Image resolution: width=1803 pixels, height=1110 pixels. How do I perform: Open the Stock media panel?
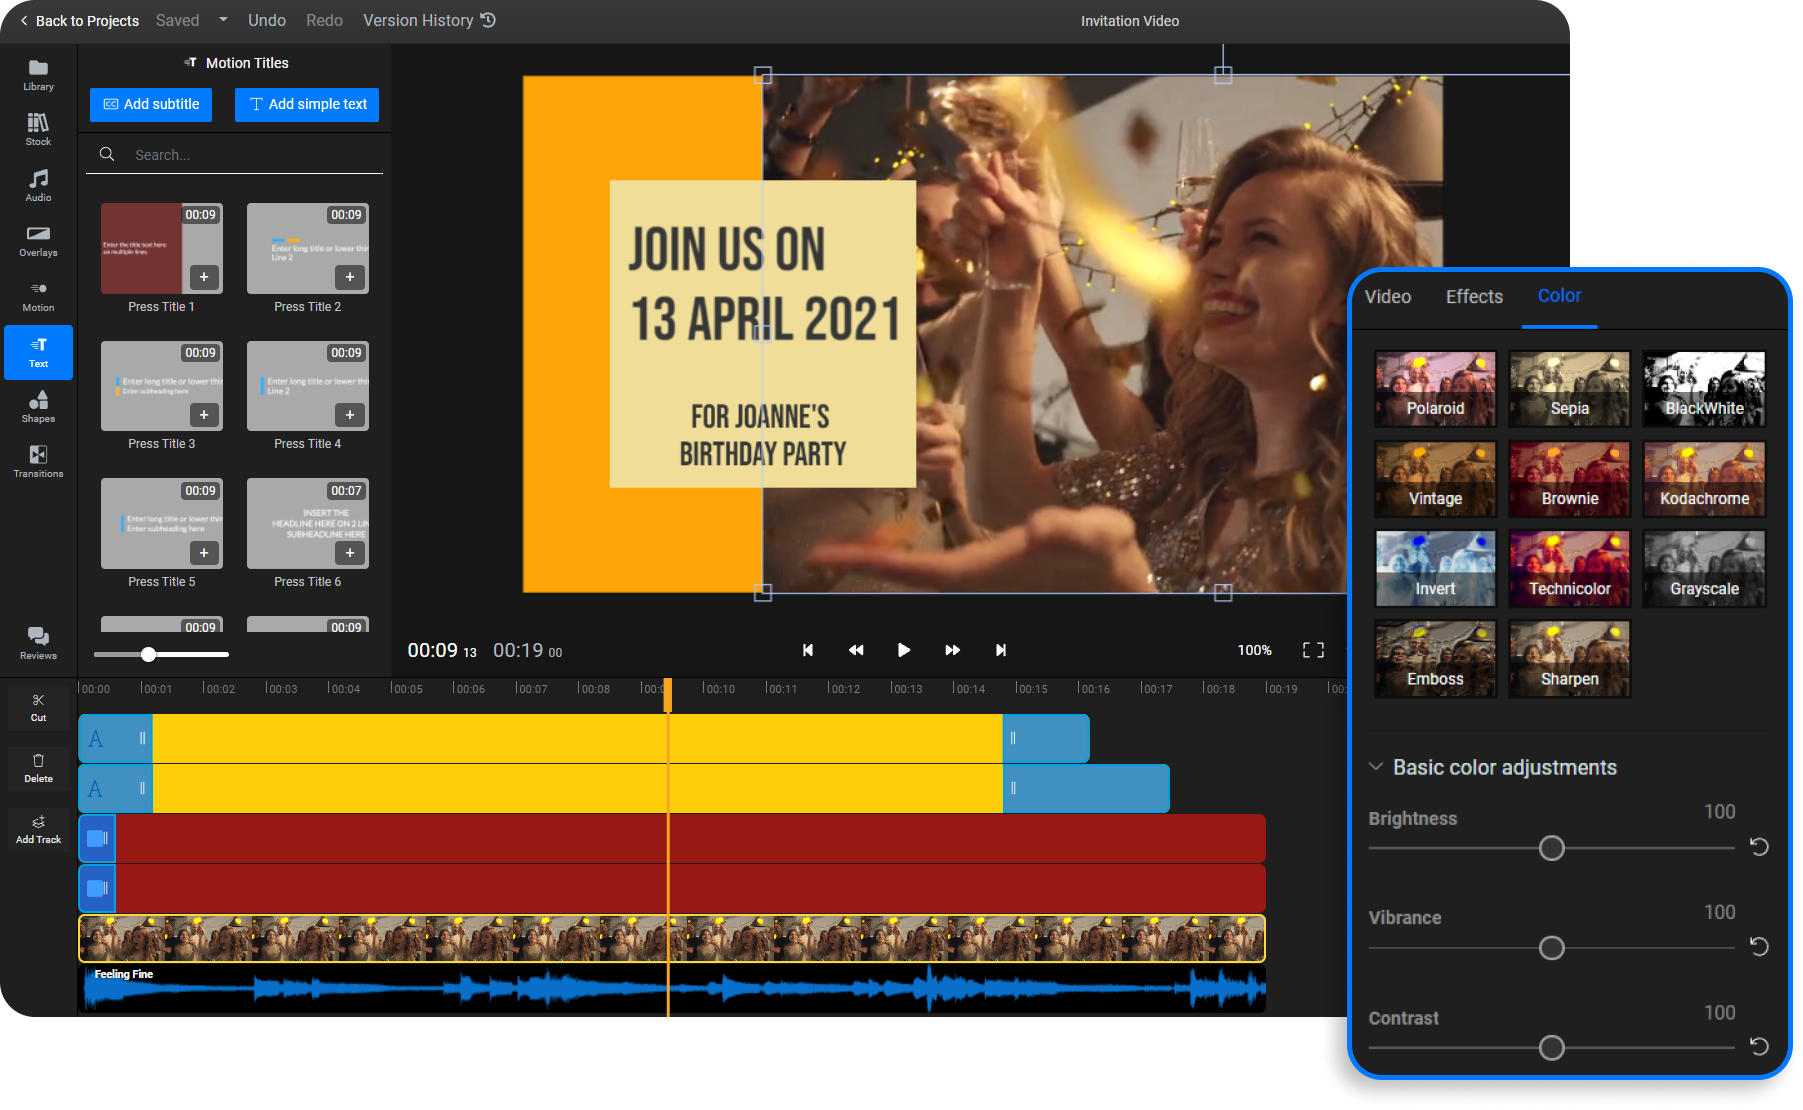(38, 128)
